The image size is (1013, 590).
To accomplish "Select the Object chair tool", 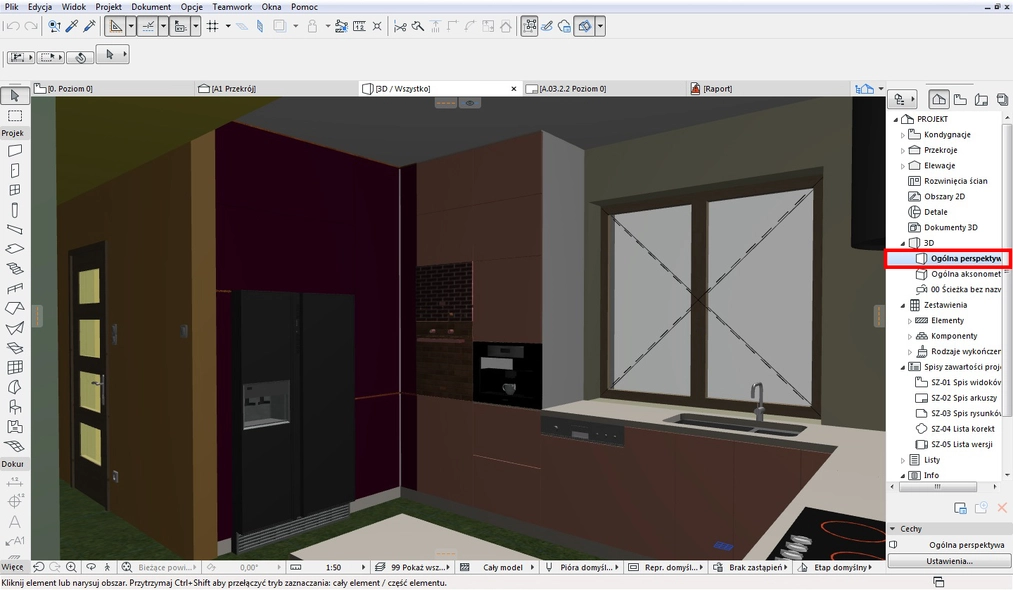I will point(14,406).
